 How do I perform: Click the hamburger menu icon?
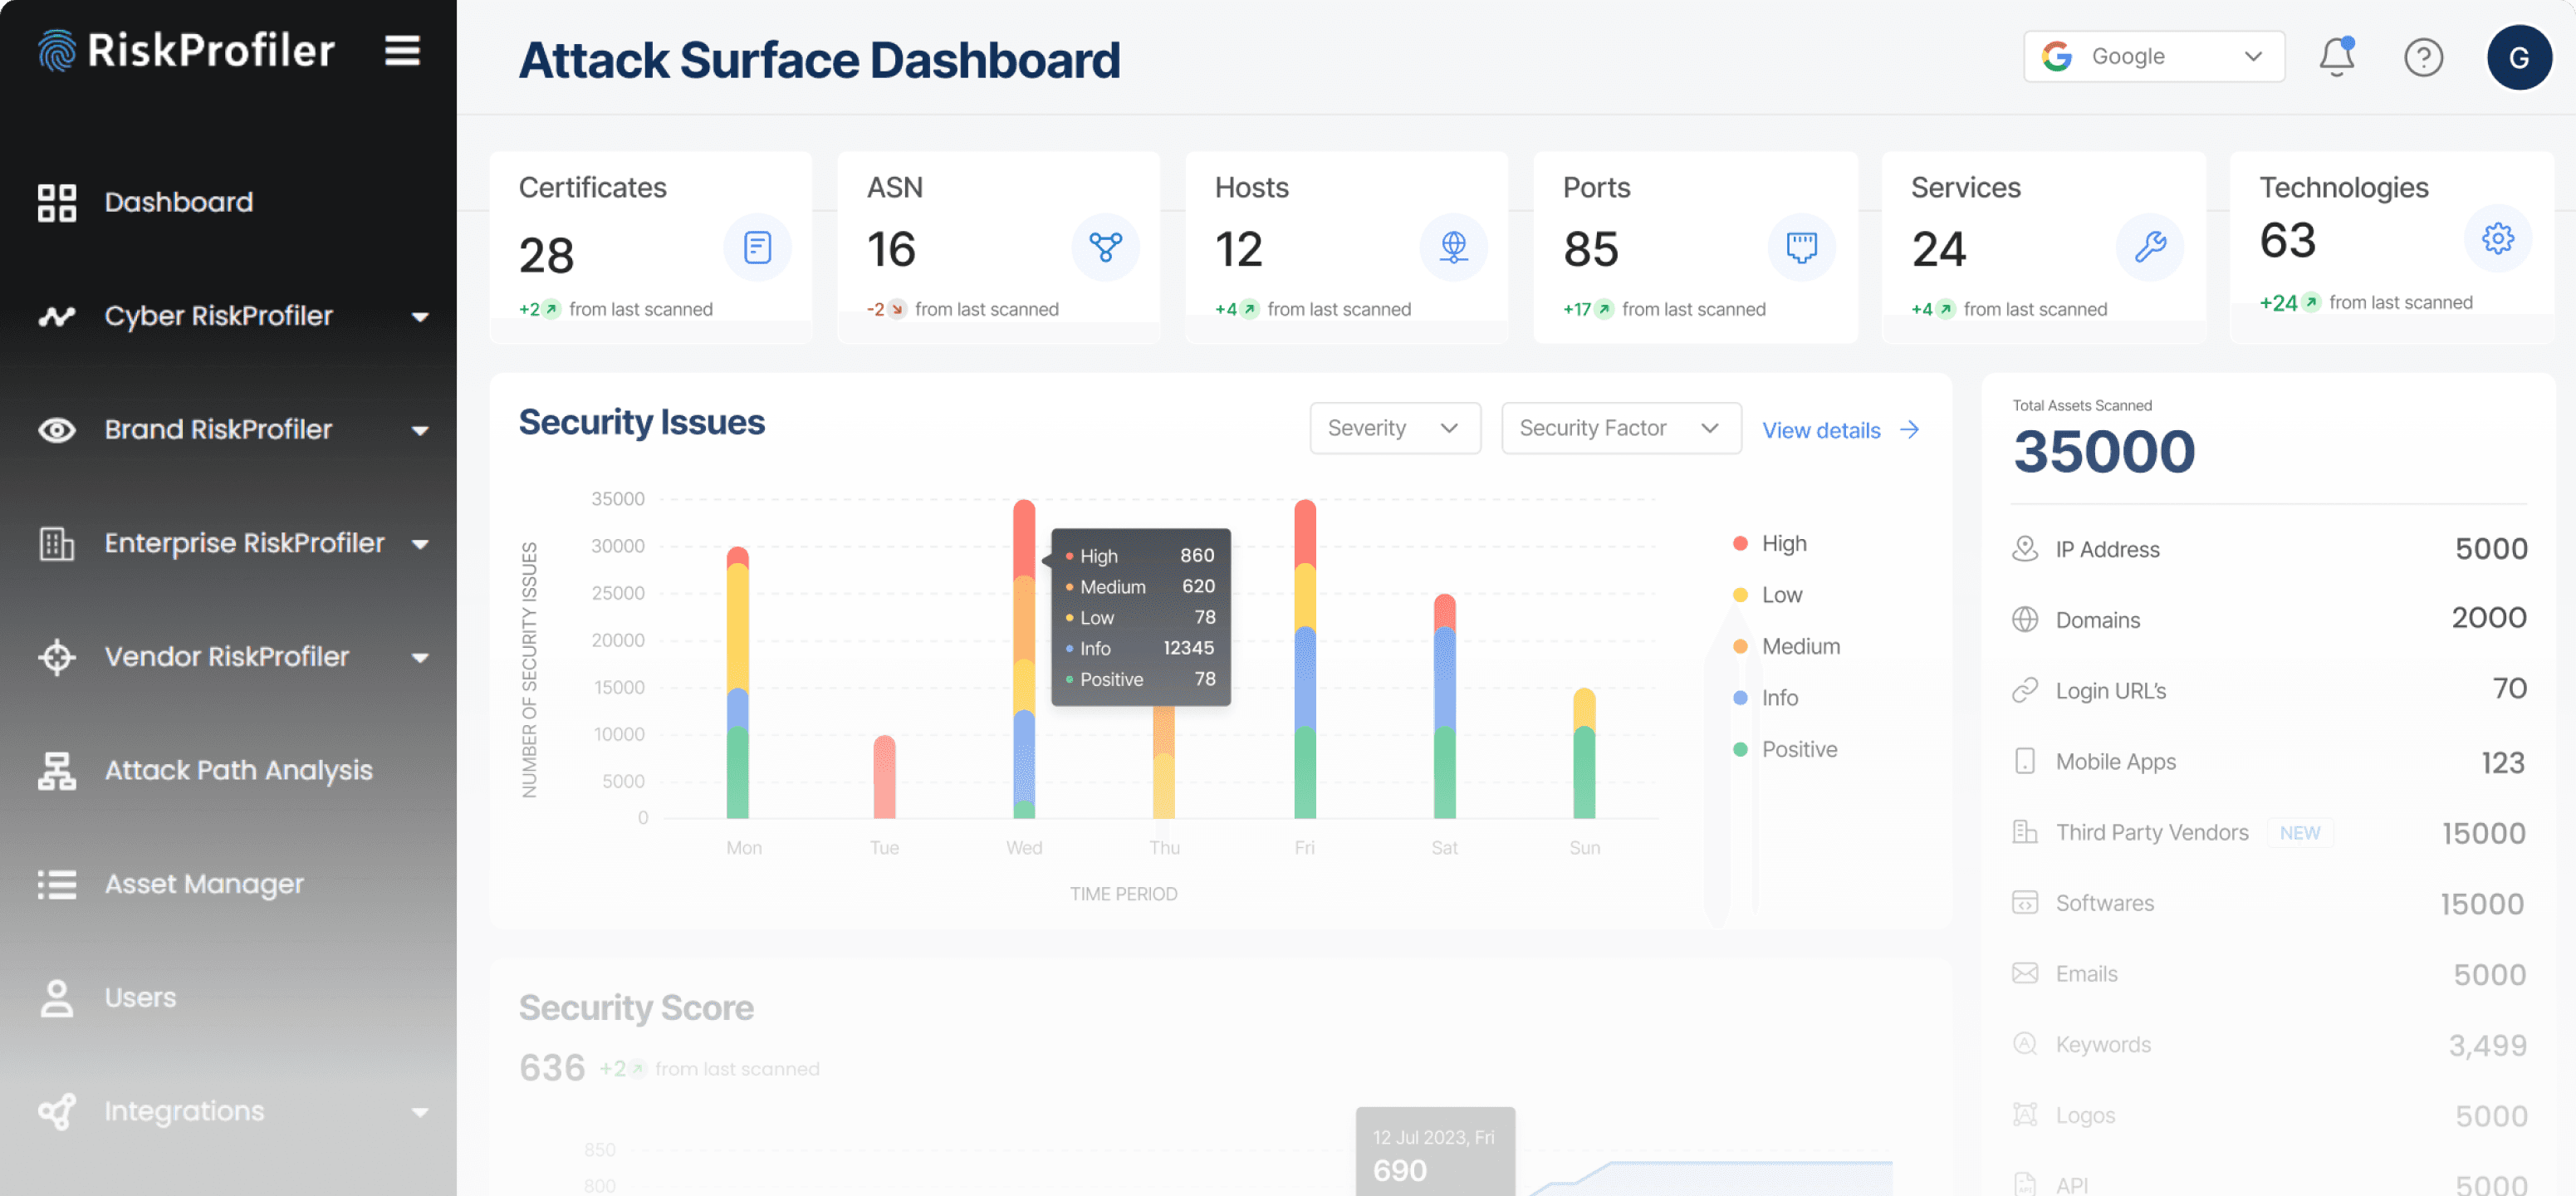(402, 50)
